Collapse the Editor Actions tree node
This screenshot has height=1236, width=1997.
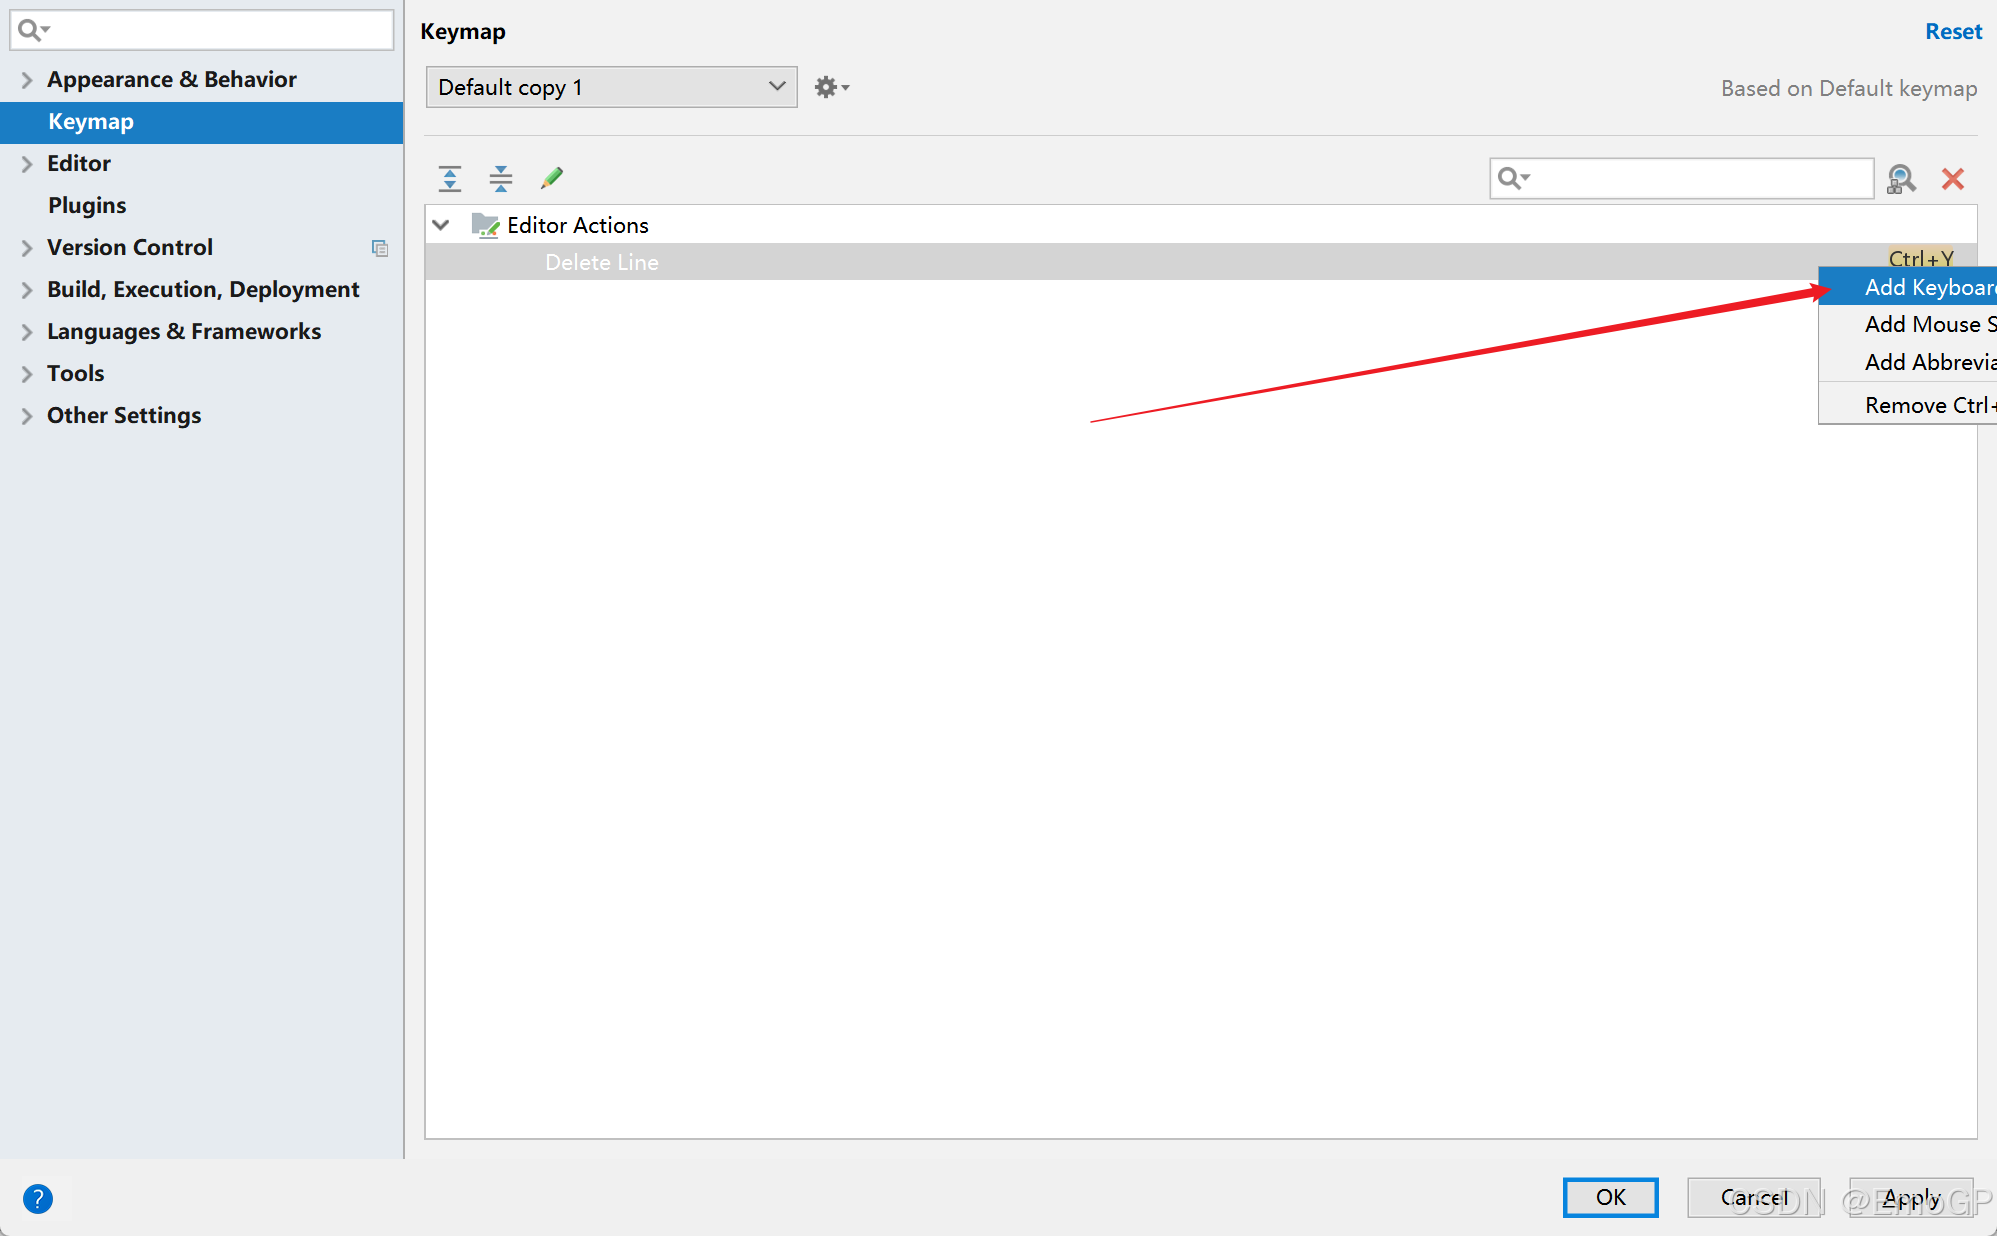[x=441, y=225]
